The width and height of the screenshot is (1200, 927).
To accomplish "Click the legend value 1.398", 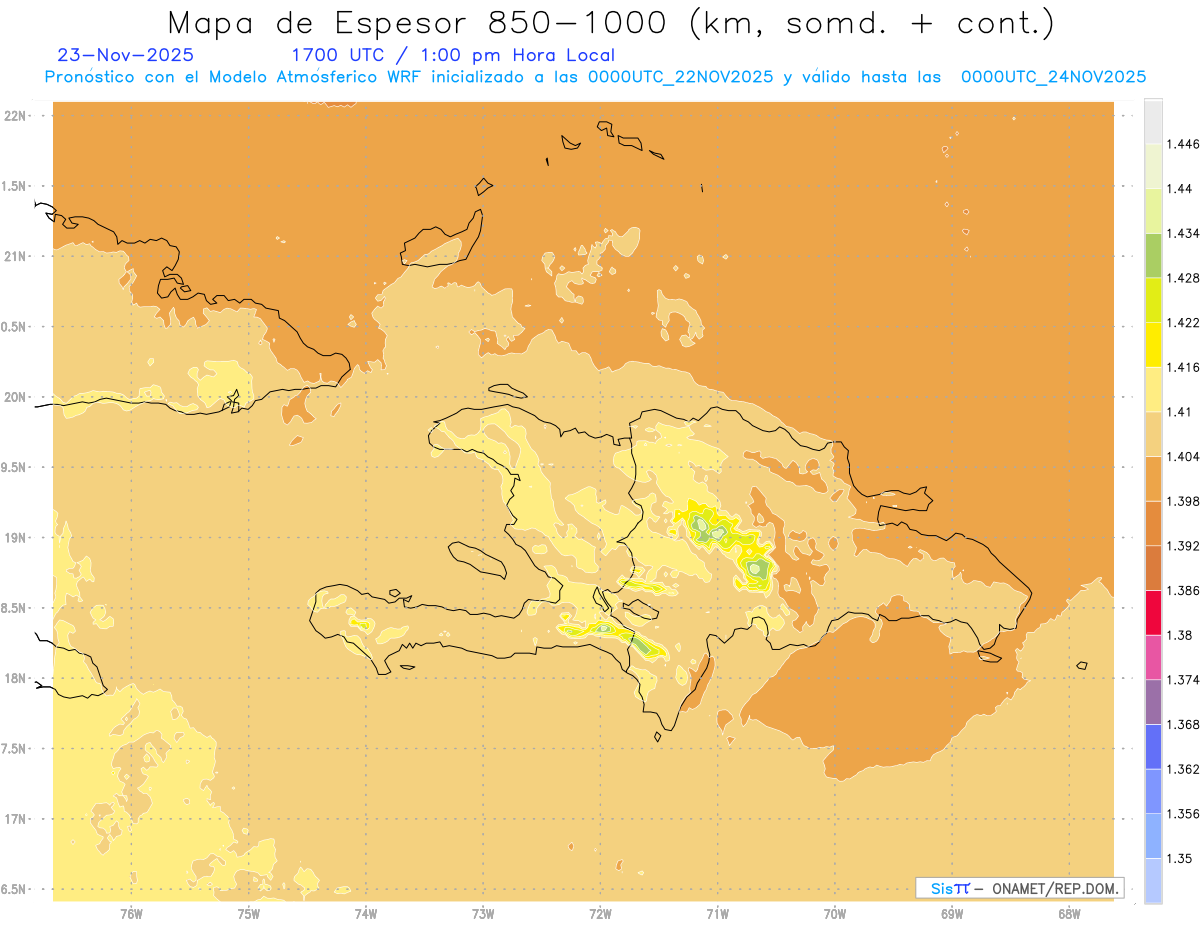I will click(1183, 501).
